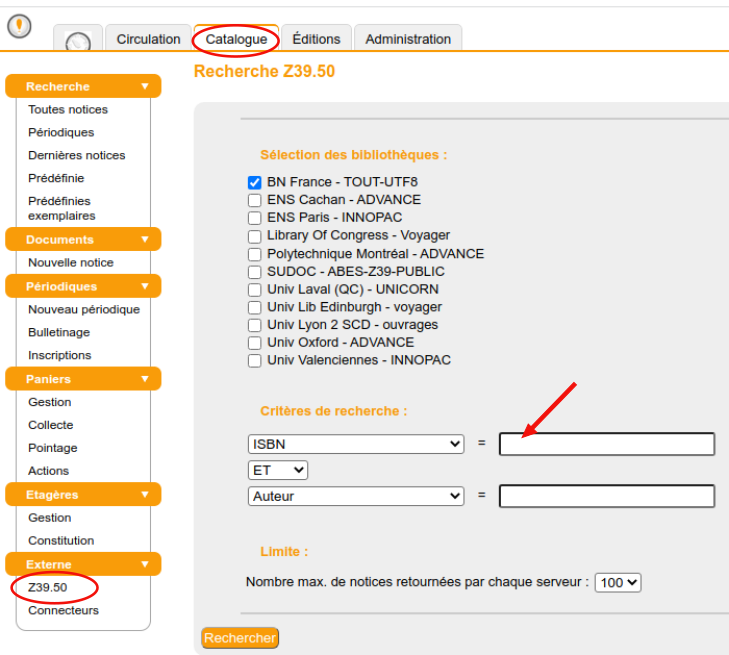Open the max notices 100 dropdown
This screenshot has height=655, width=729.
coord(617,582)
